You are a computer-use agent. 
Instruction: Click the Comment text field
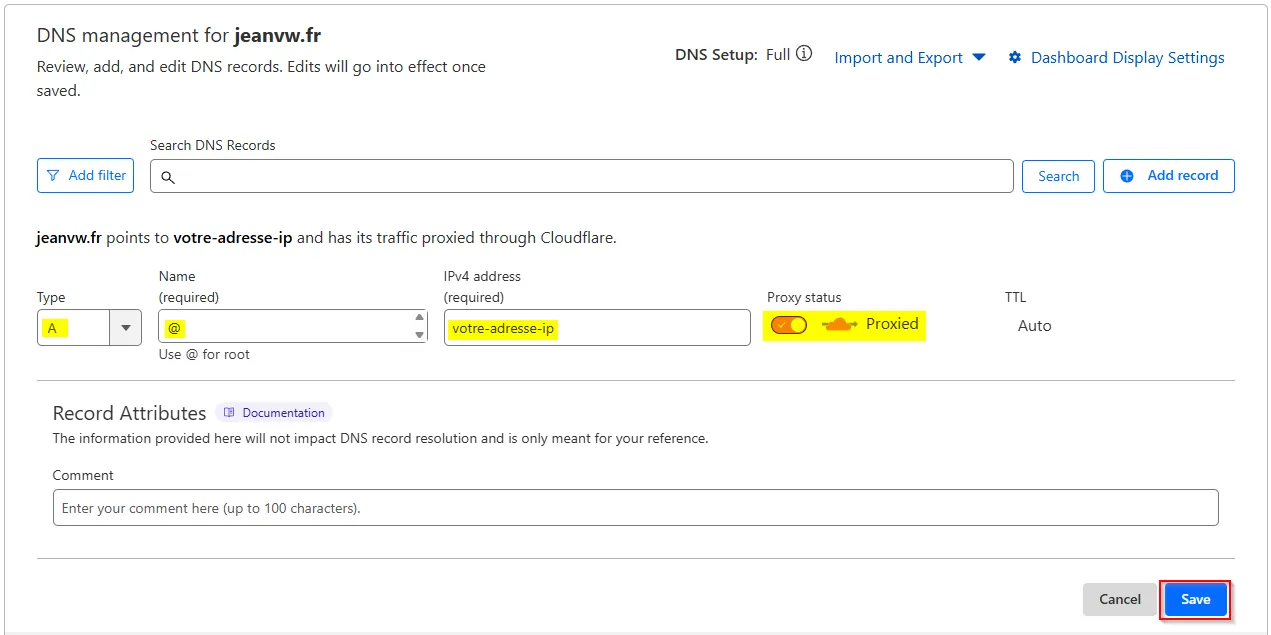[x=635, y=508]
